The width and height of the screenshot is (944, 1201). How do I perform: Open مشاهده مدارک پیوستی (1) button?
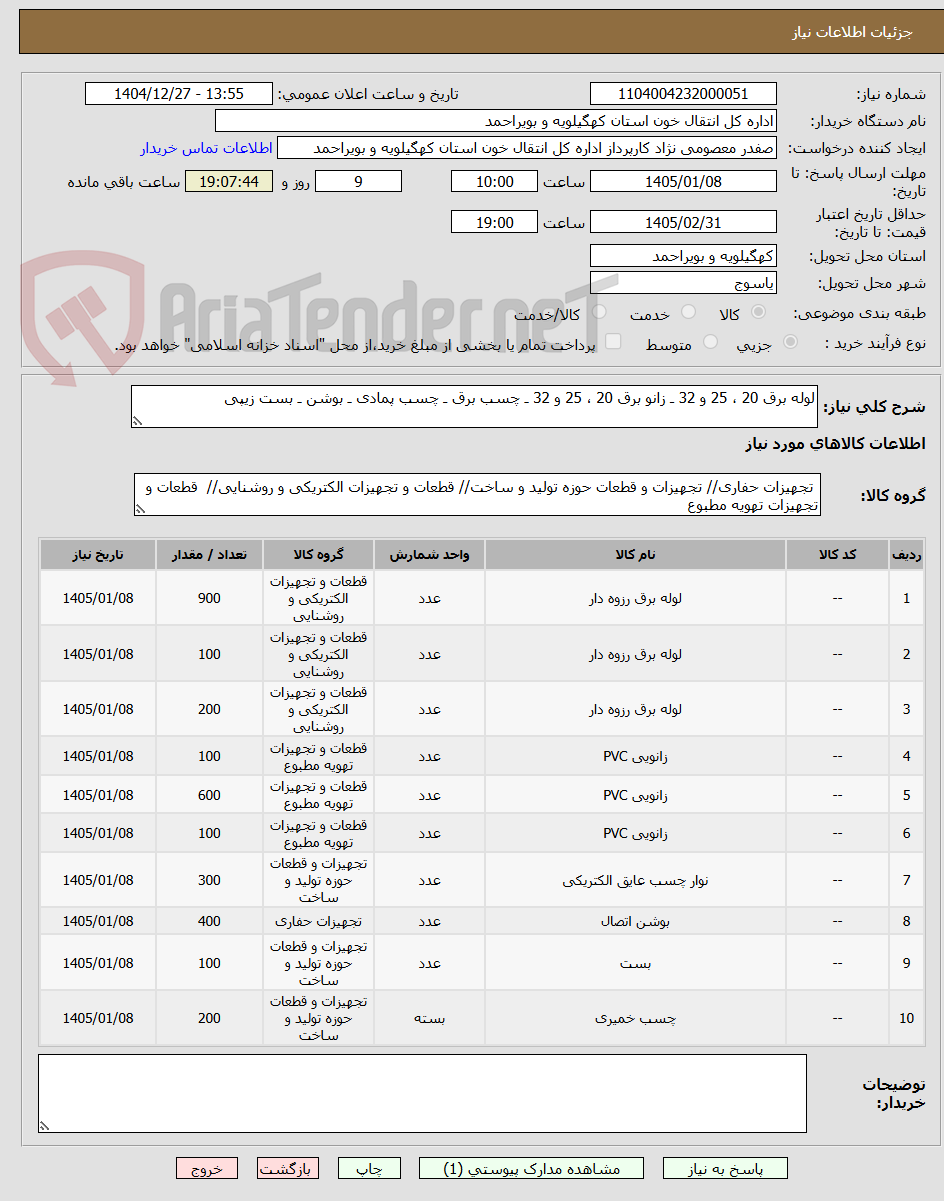click(x=531, y=1168)
